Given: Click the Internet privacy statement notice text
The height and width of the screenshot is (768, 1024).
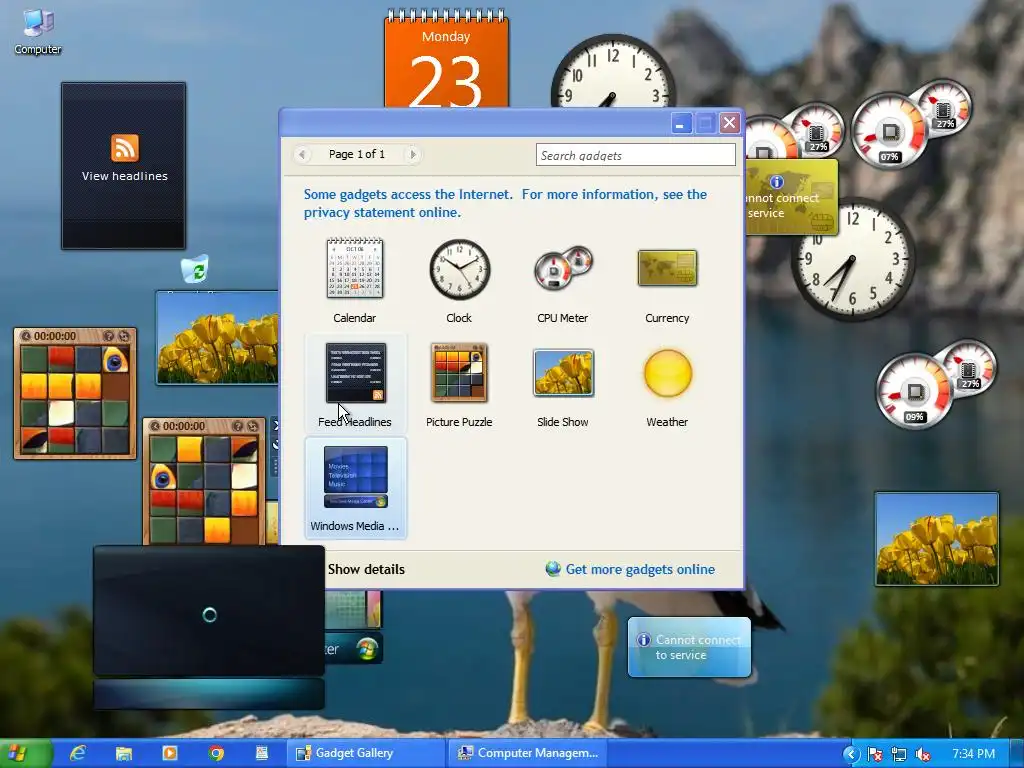Looking at the screenshot, I should pyautogui.click(x=505, y=203).
